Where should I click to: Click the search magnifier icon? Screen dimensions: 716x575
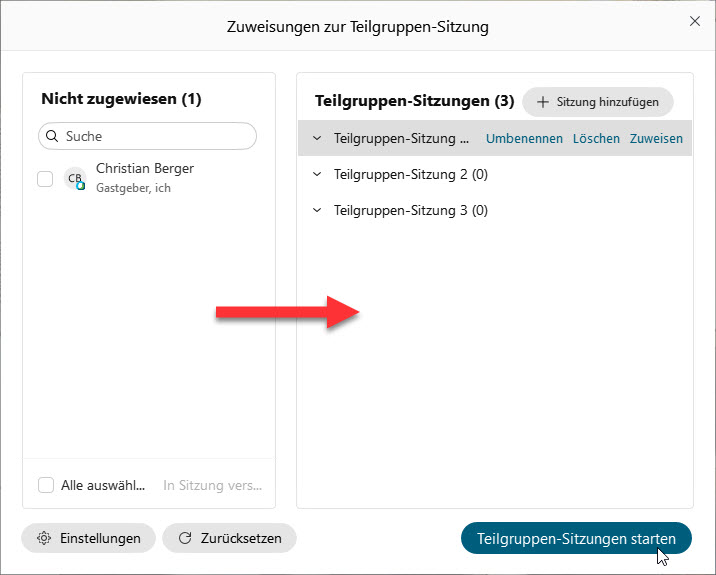pos(52,136)
